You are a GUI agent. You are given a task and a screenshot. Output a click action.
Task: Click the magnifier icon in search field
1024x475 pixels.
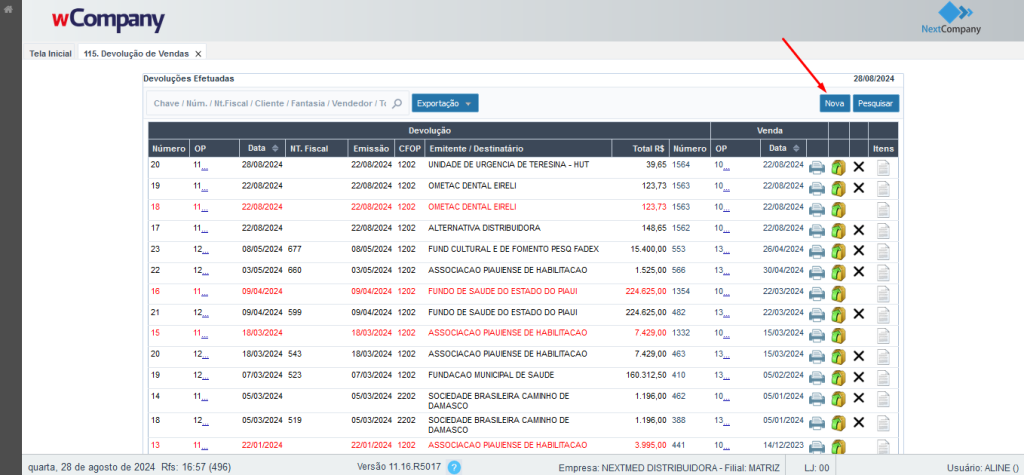[397, 103]
